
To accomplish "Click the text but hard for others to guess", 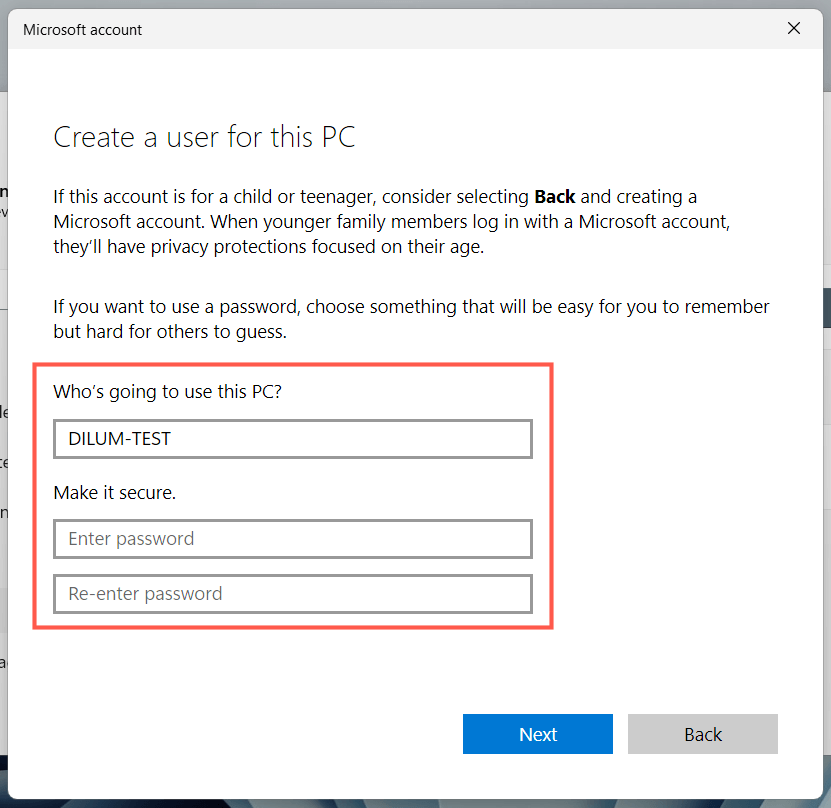I will 170,332.
